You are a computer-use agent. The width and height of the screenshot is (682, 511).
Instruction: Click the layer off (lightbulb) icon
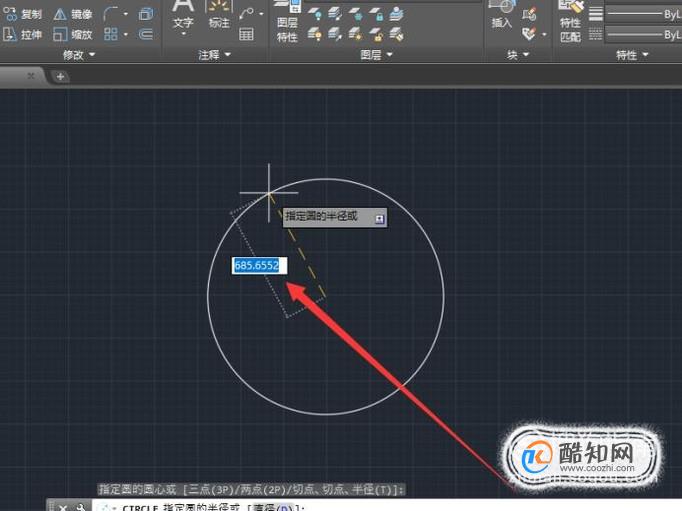(x=315, y=14)
